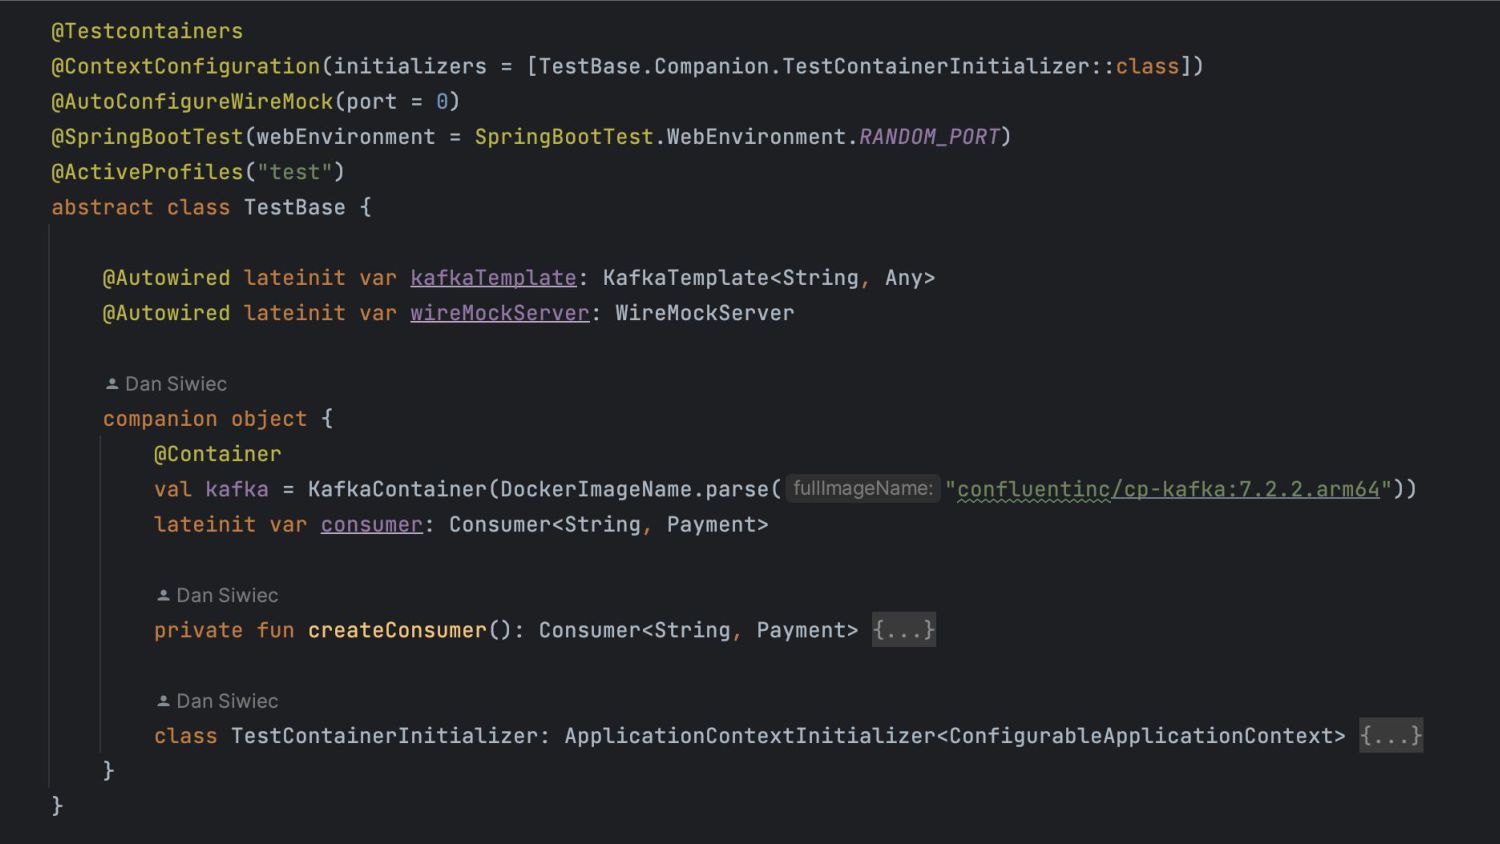Click the @Testcontainers annotation
The image size is (1500, 844).
147,31
